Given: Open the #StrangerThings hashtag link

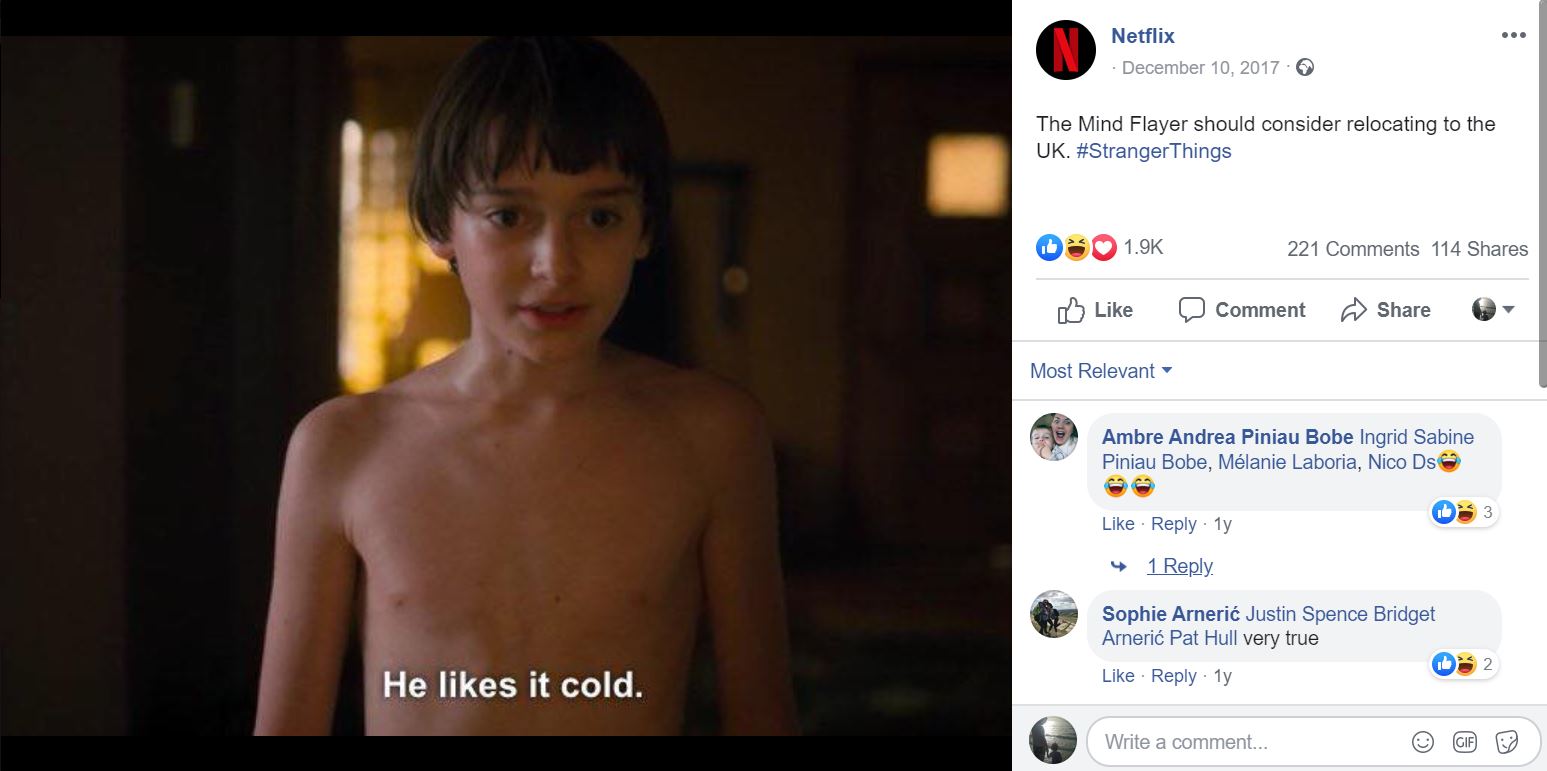Looking at the screenshot, I should (x=1154, y=151).
